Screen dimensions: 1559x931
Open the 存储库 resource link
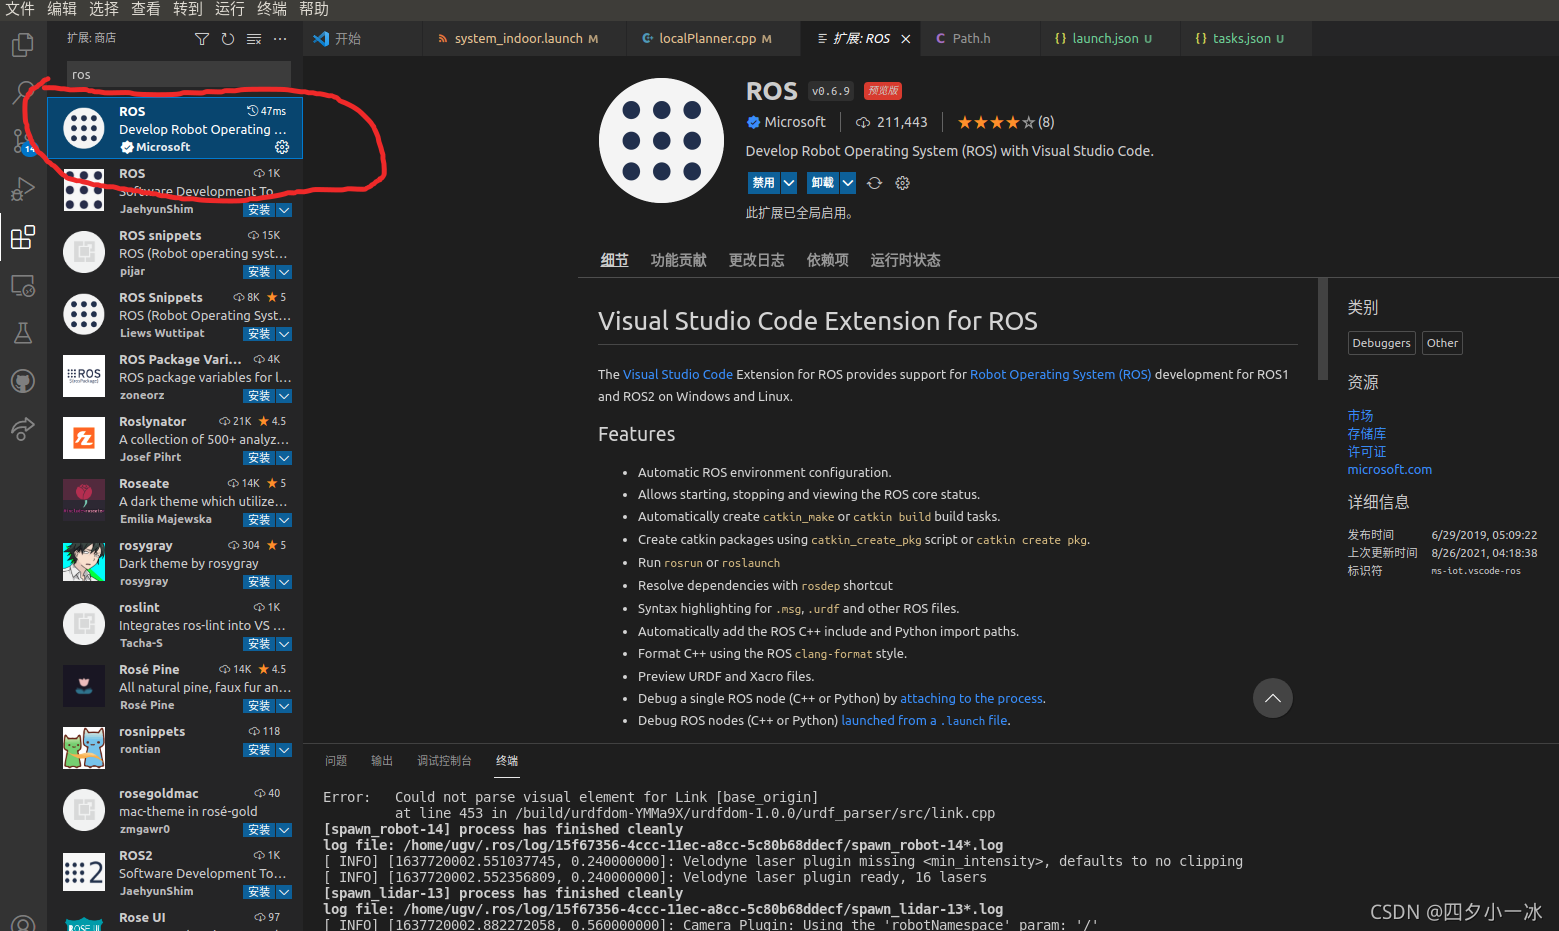pos(1366,434)
